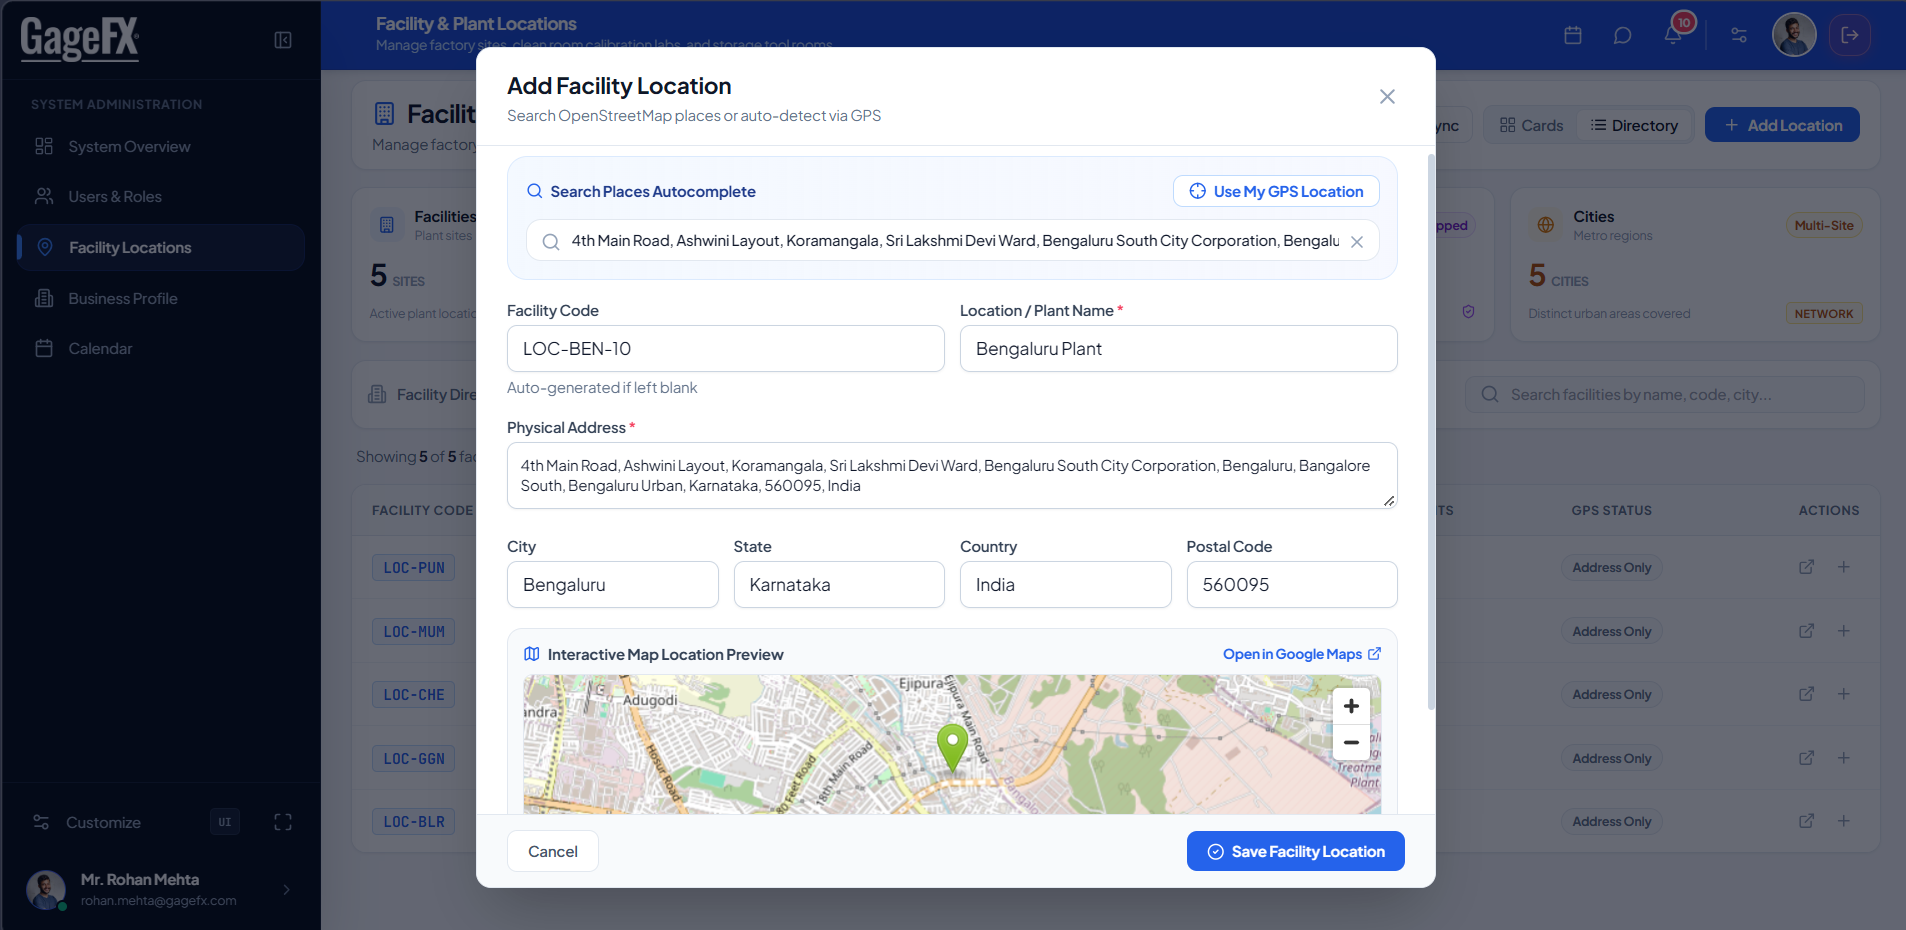Zoom in on the map preview
The image size is (1906, 930).
pyautogui.click(x=1351, y=706)
